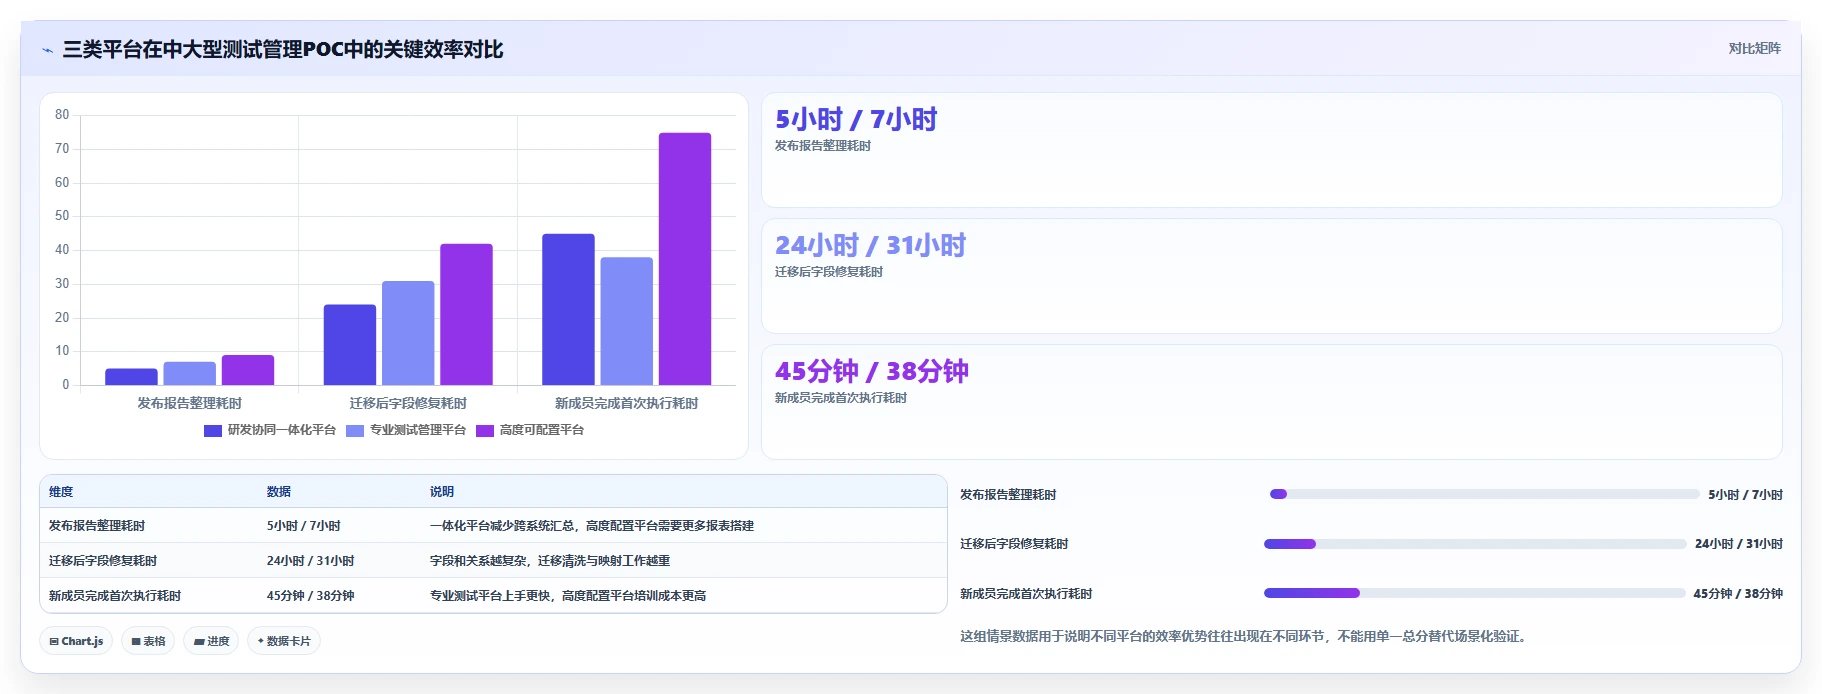
Task: Click the 维度 column header
Action: [x=61, y=492]
